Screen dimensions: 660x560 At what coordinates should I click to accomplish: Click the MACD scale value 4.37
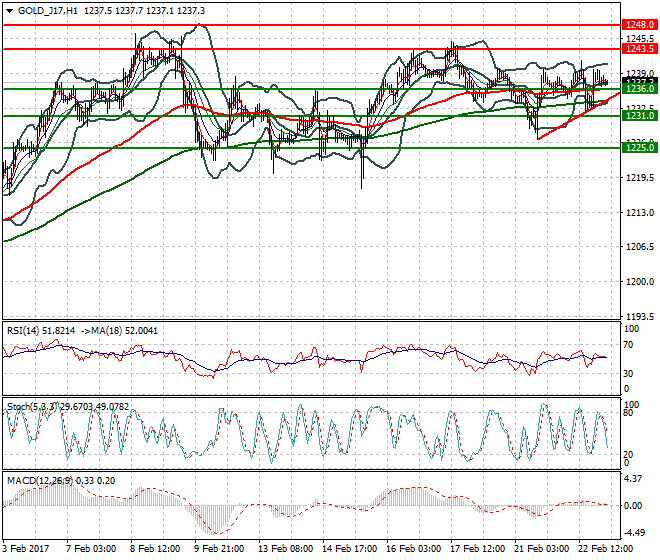(x=633, y=479)
